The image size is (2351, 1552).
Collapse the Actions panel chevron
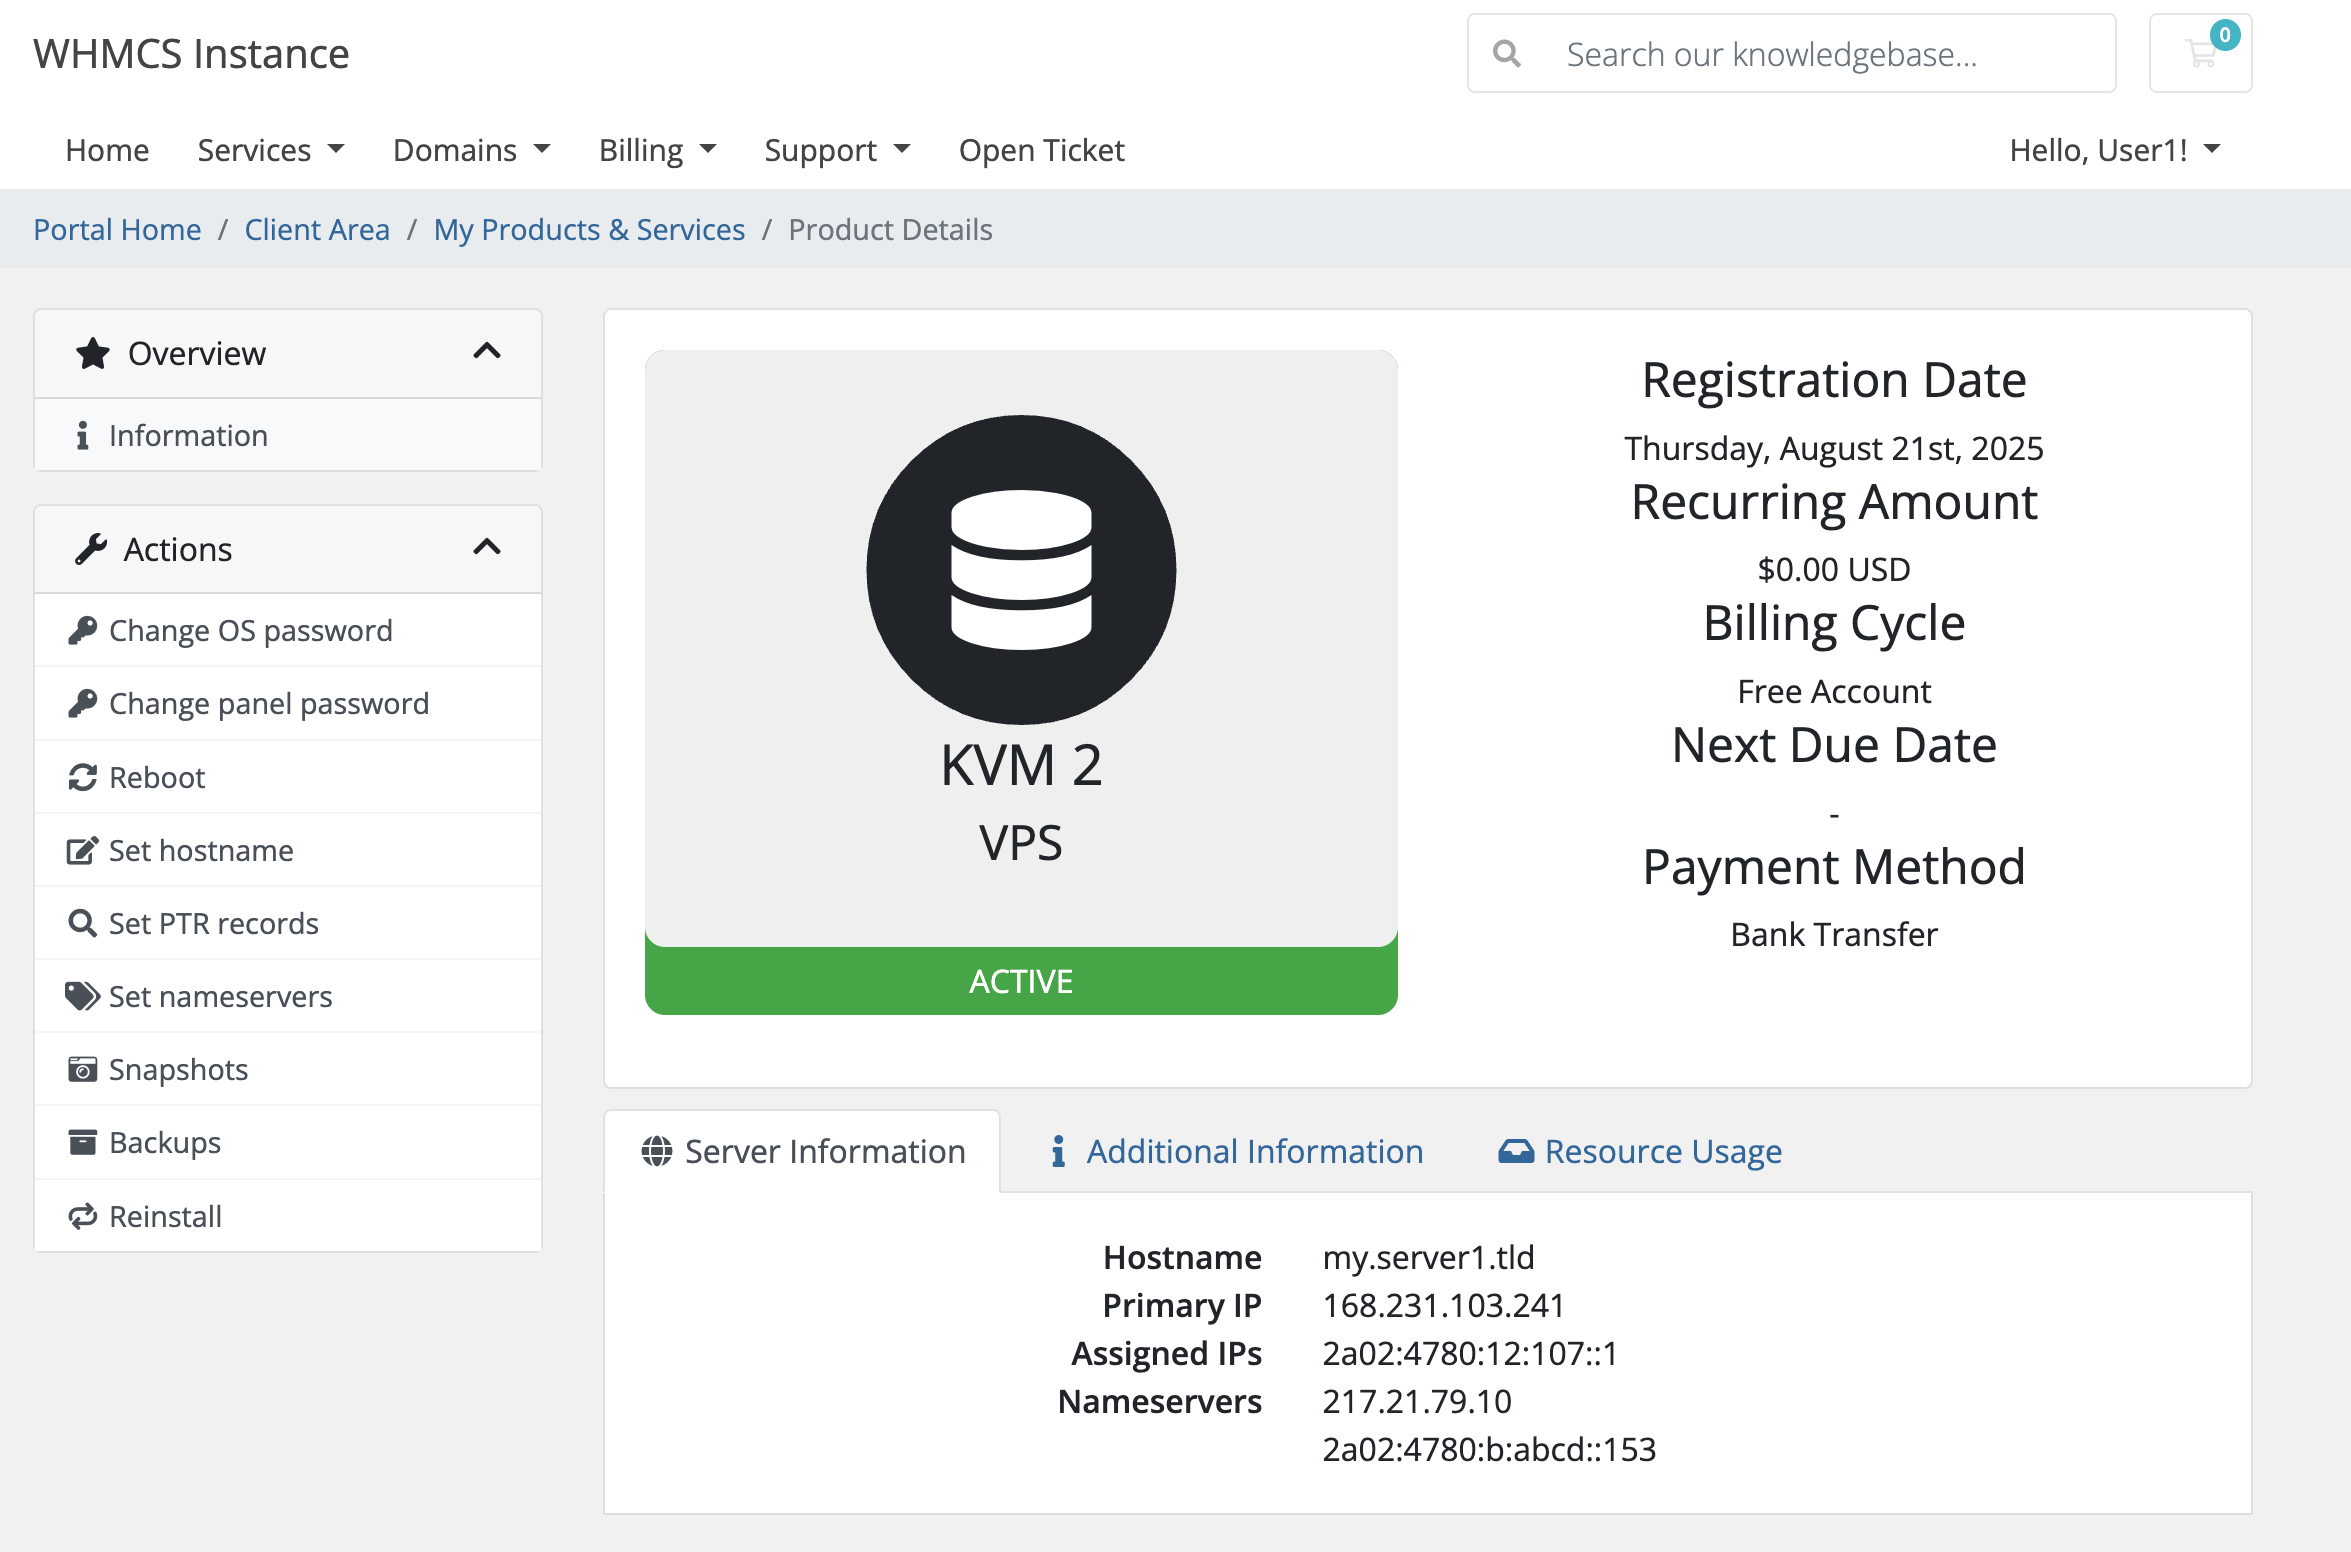coord(487,548)
